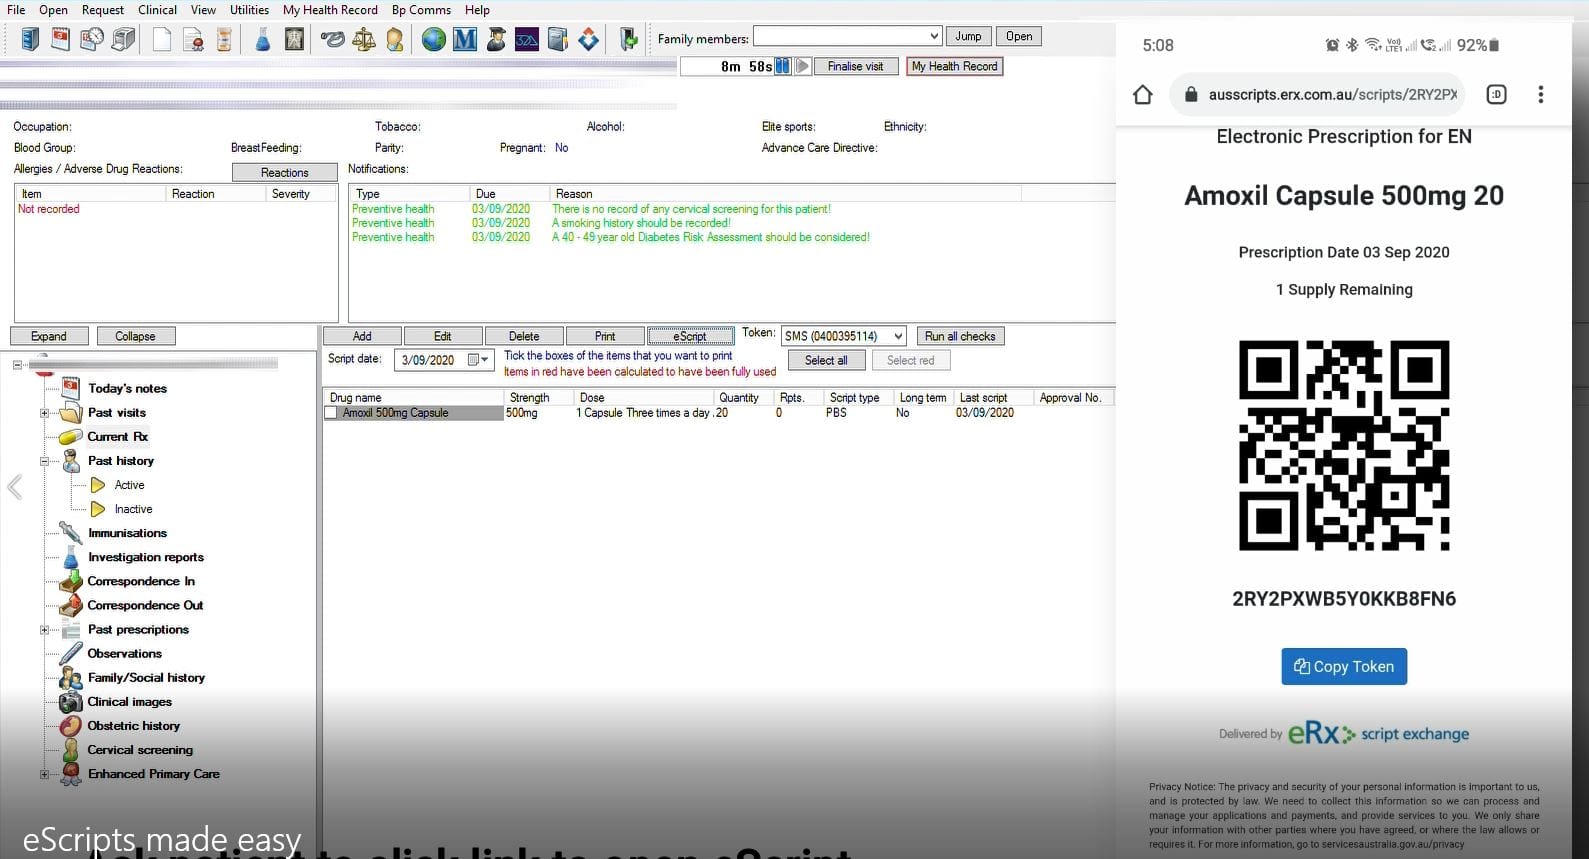The width and height of the screenshot is (1589, 859).
Task: Click the clock waiting room icon
Action: click(92, 39)
